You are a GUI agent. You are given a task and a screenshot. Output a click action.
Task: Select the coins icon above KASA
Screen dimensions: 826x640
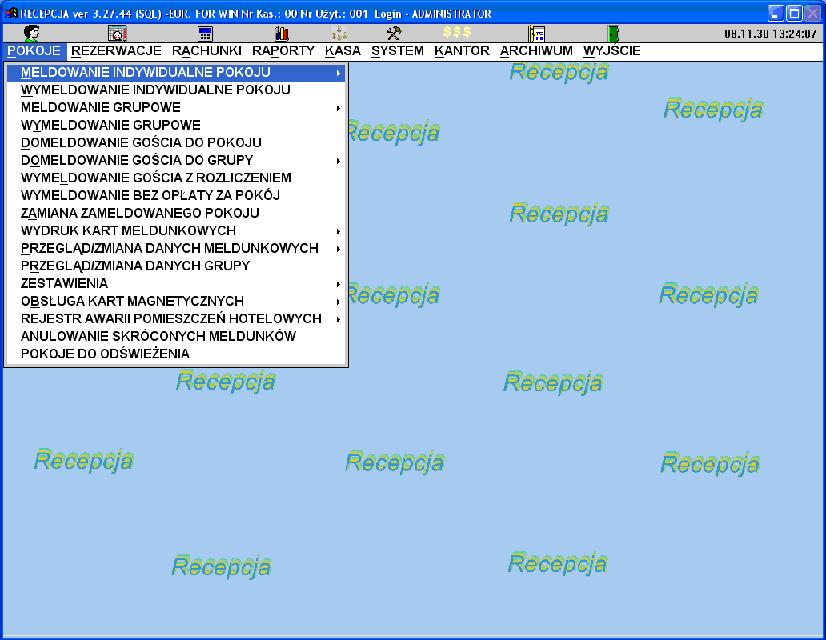pos(340,33)
